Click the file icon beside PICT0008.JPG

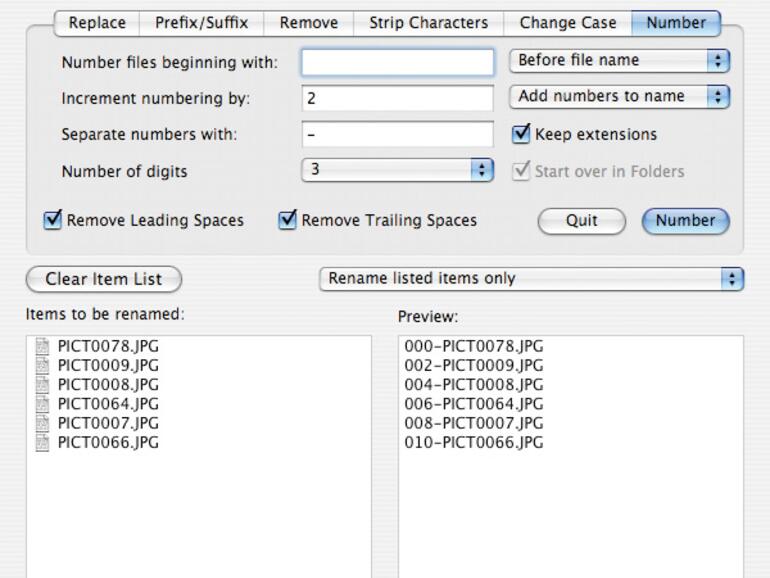[x=42, y=384]
